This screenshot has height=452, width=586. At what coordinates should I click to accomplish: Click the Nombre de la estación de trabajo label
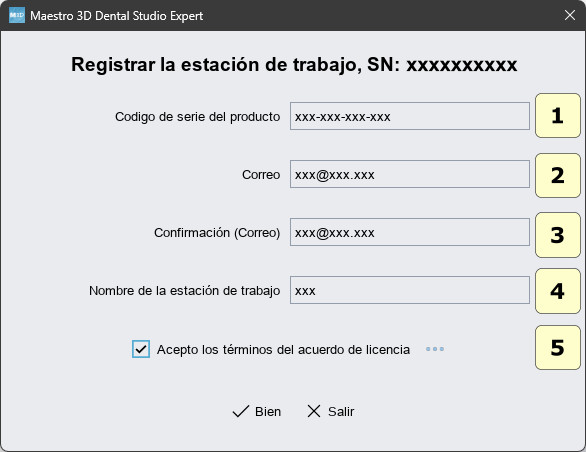coord(184,290)
